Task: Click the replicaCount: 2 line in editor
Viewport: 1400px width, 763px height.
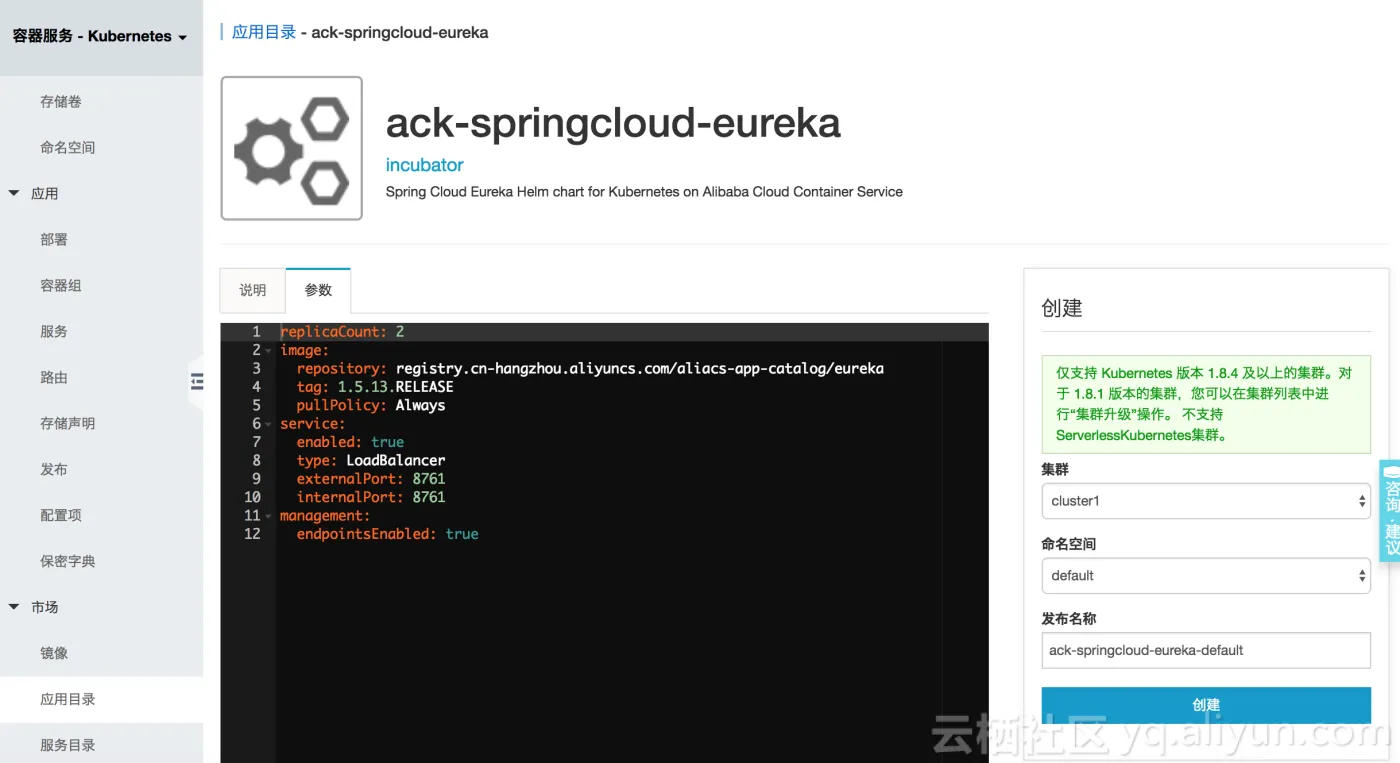Action: tap(342, 332)
